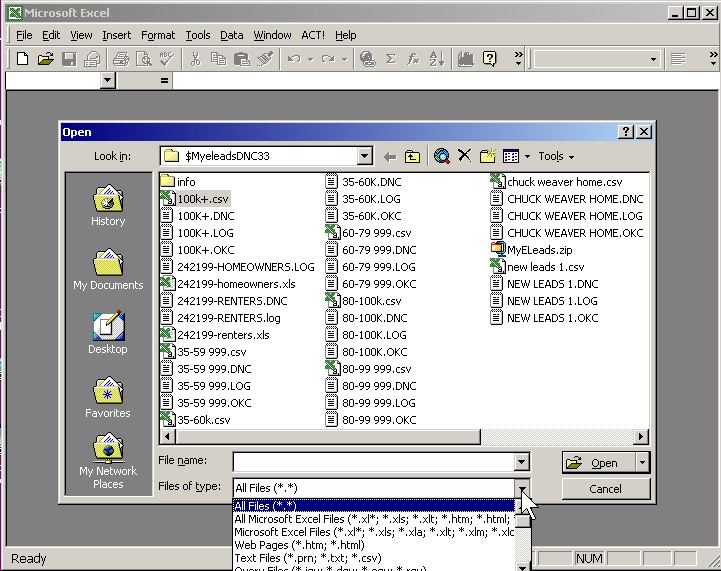This screenshot has height=571, width=721.
Task: Click the Redo arrow icon
Action: (x=328, y=59)
